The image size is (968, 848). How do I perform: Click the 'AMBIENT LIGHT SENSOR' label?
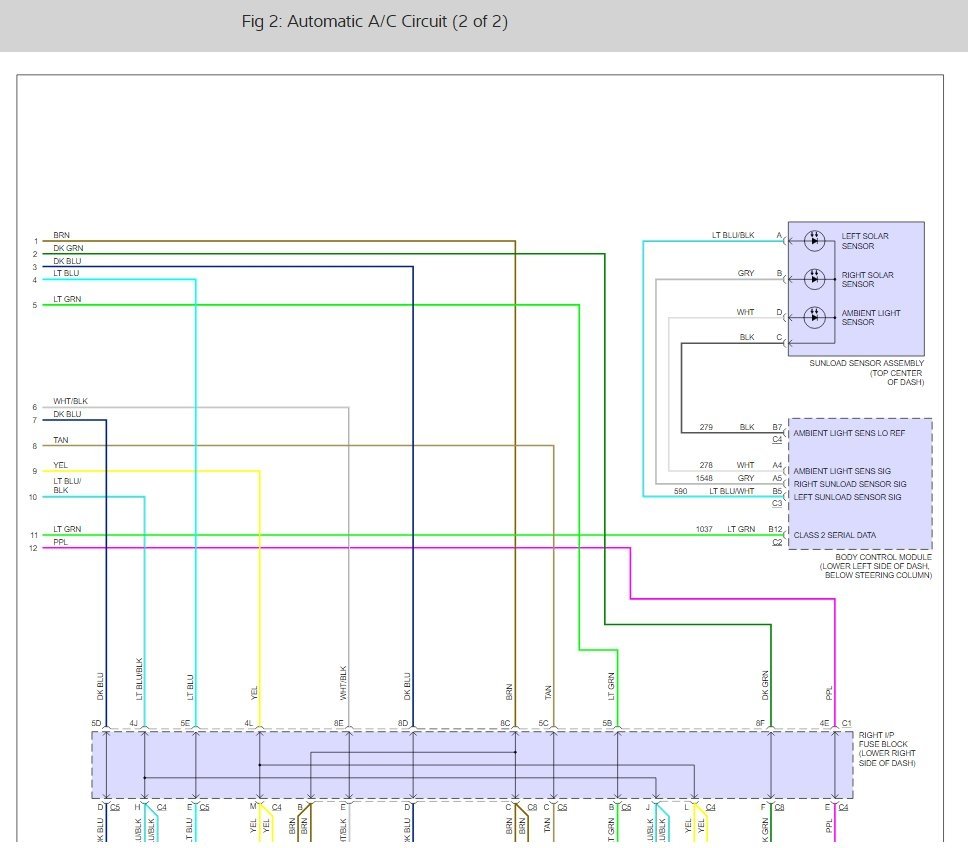pos(870,317)
